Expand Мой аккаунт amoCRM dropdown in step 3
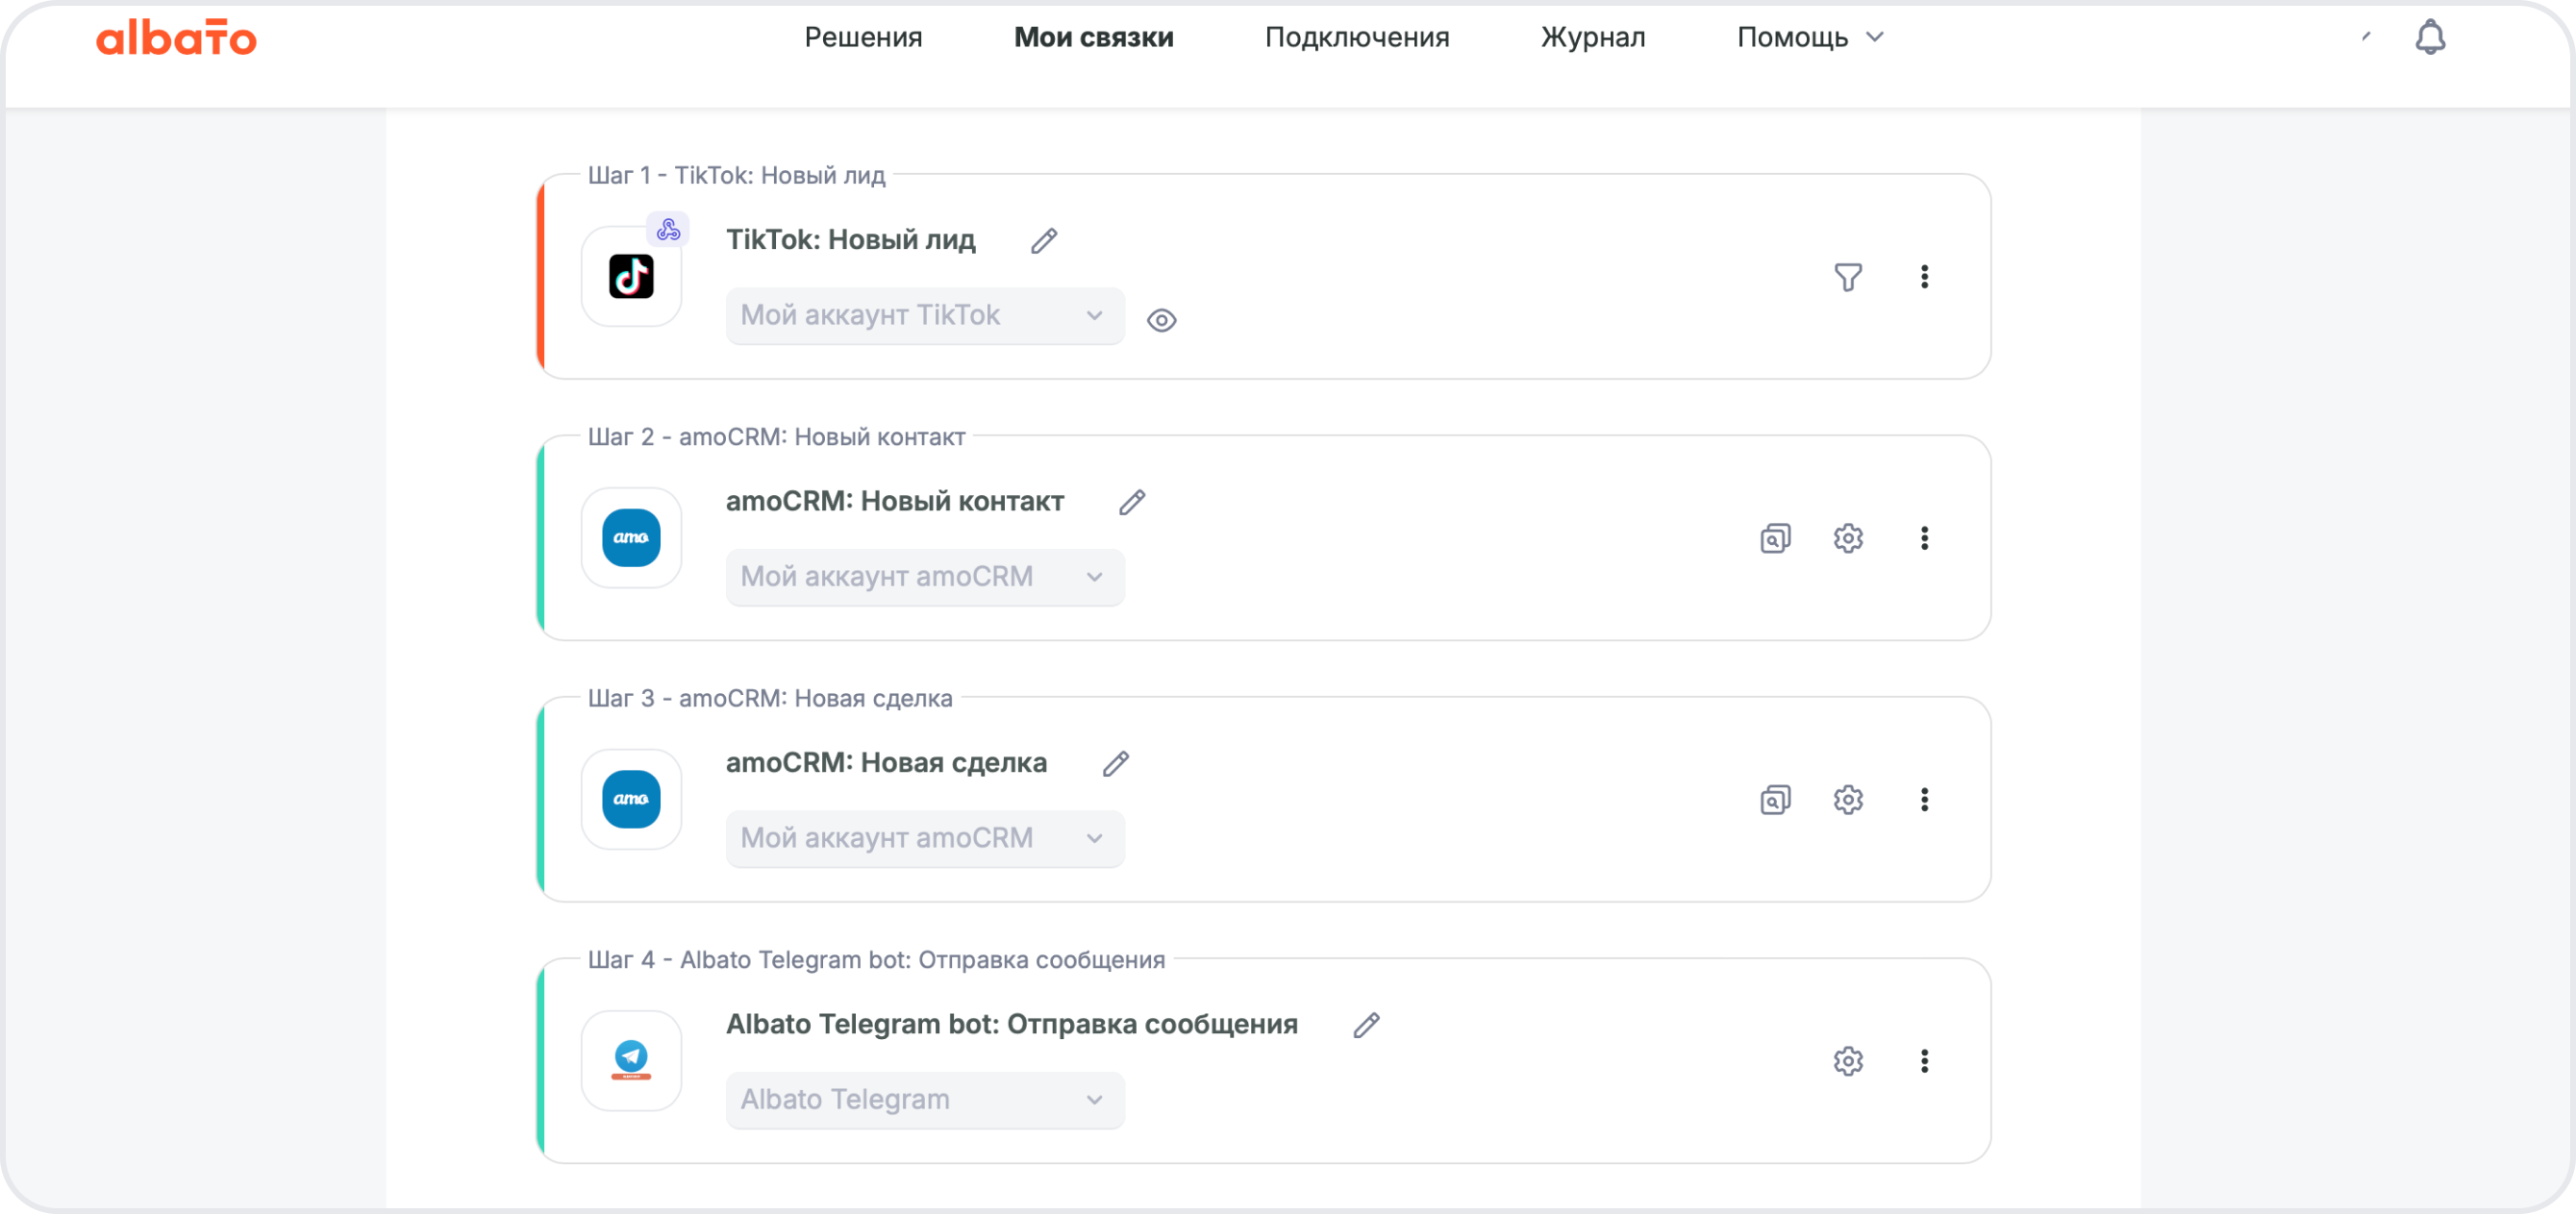 coord(925,838)
